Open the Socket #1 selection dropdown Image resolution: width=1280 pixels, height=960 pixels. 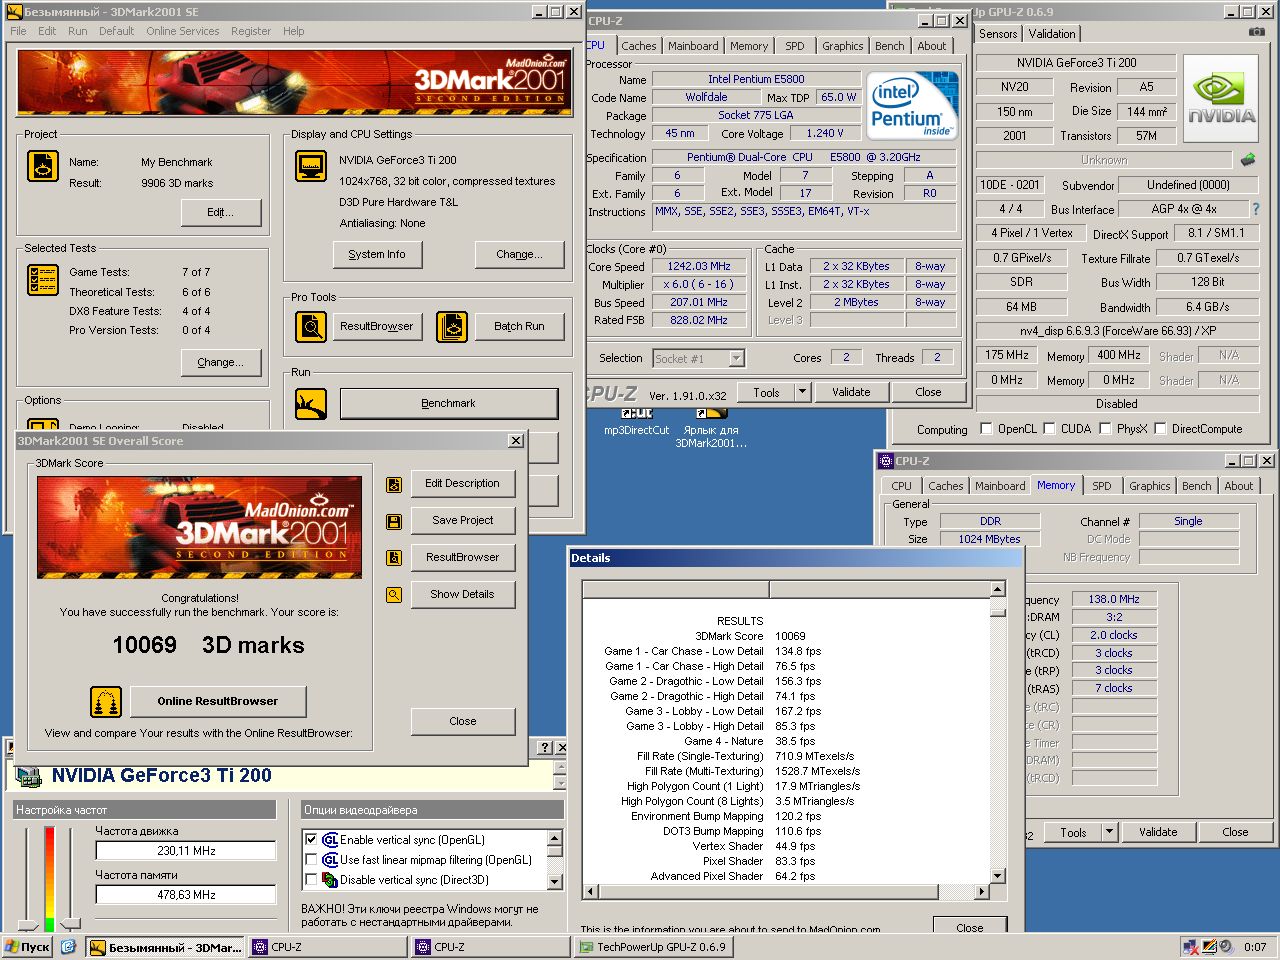(x=736, y=358)
